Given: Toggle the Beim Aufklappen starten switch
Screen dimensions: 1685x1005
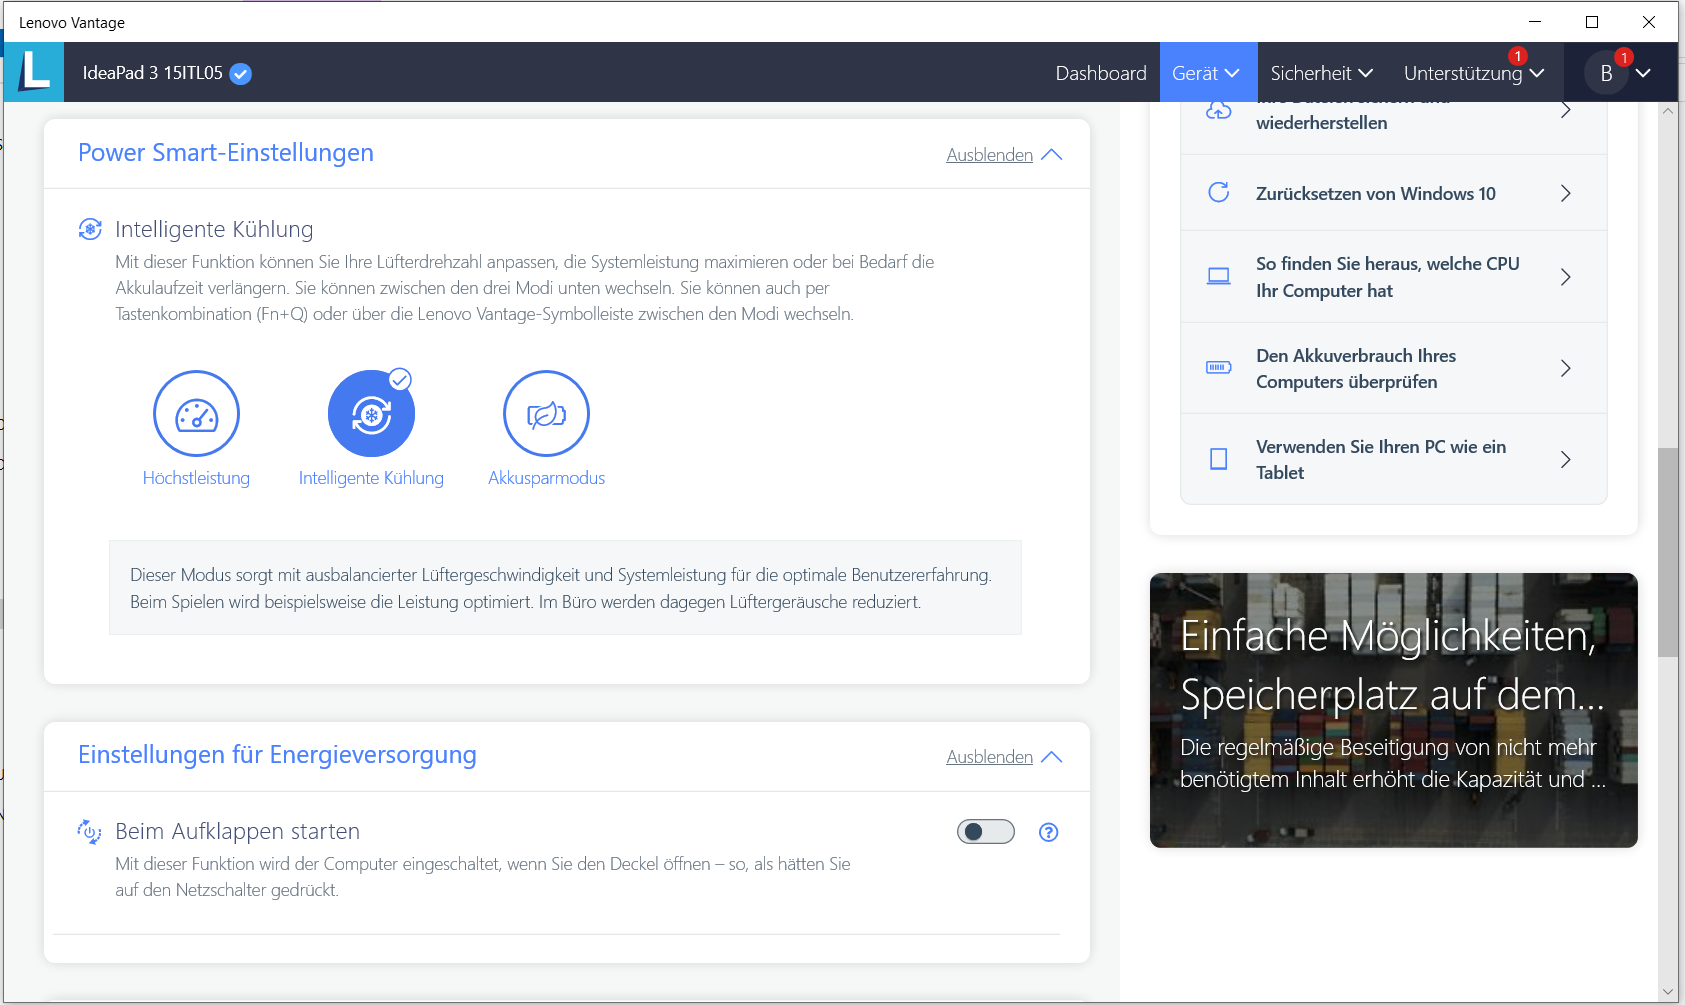Looking at the screenshot, I should (986, 831).
